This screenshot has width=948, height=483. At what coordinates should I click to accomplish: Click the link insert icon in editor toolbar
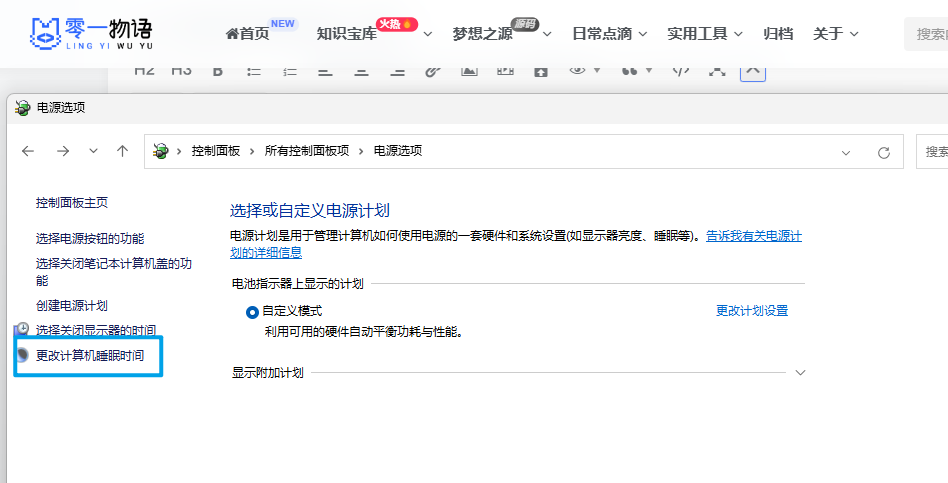[432, 71]
